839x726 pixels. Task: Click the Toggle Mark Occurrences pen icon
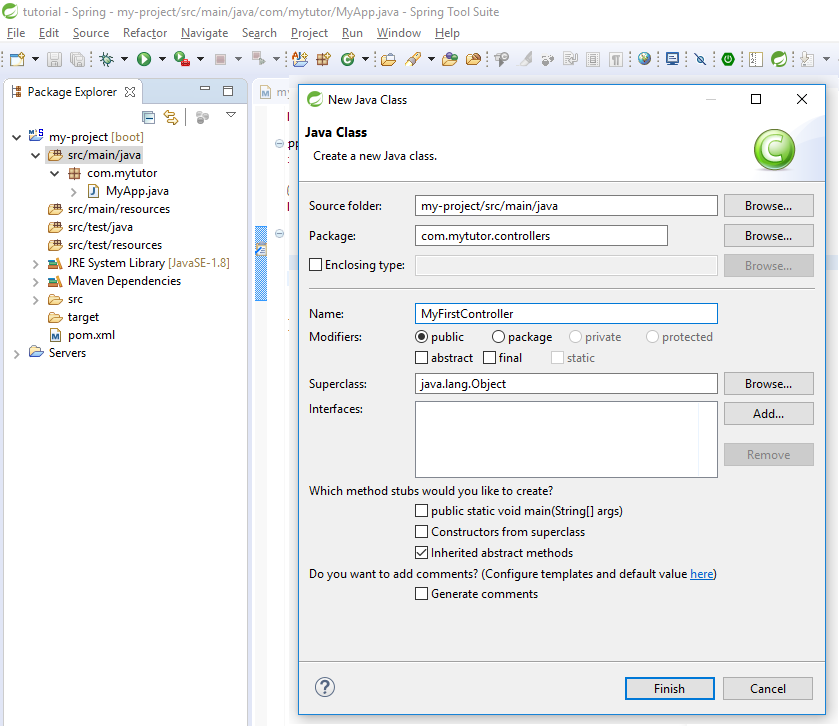526,59
